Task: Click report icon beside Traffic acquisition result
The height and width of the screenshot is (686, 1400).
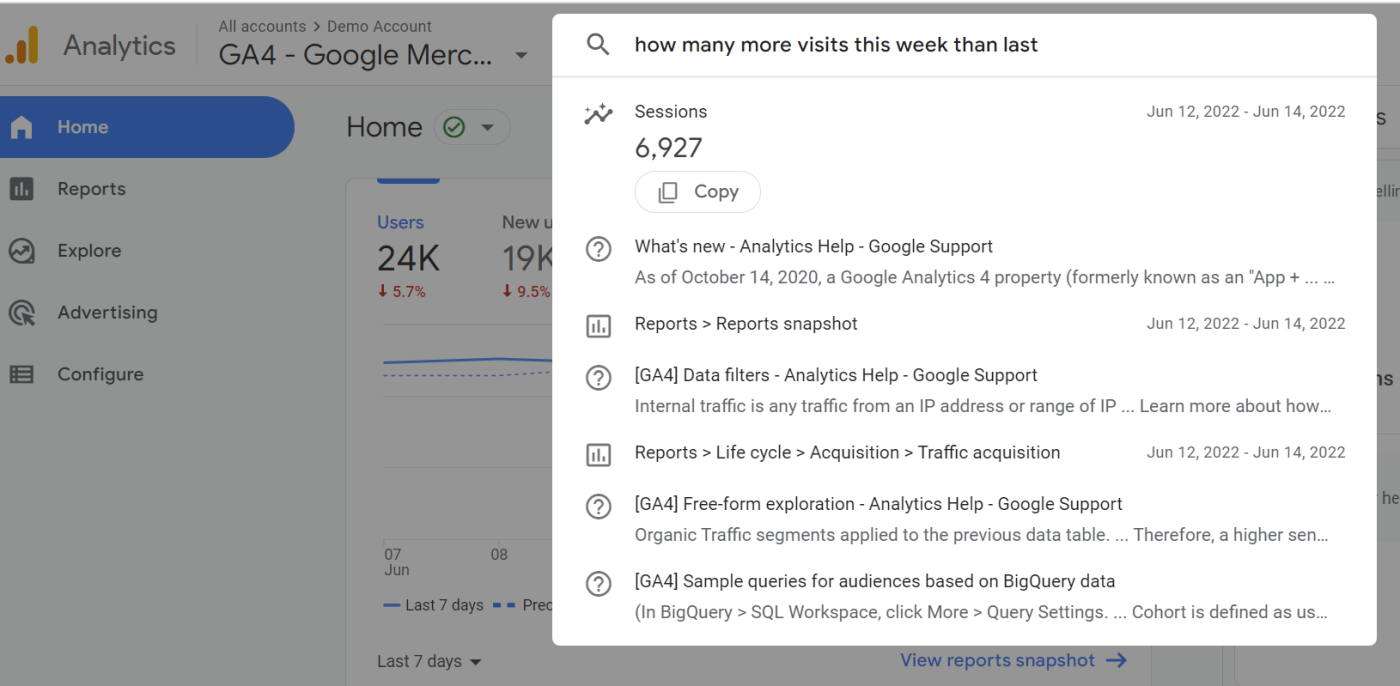Action: point(598,455)
